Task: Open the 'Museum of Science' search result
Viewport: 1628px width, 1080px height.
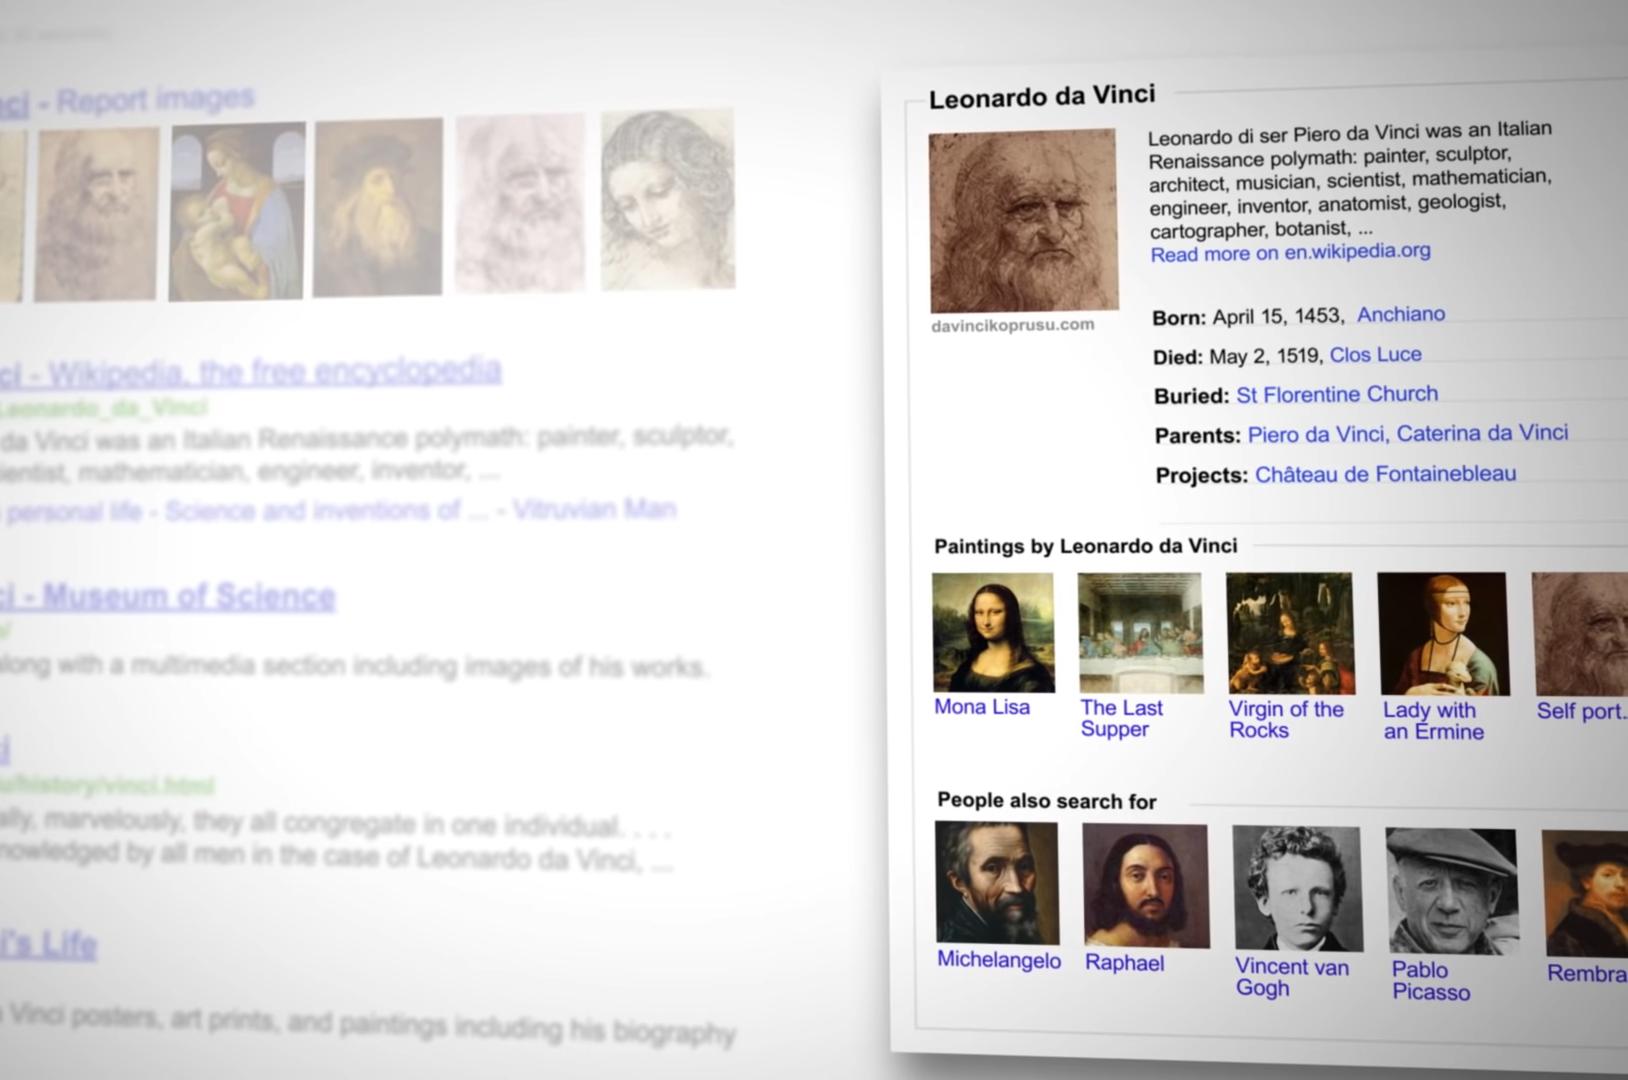Action: (188, 597)
